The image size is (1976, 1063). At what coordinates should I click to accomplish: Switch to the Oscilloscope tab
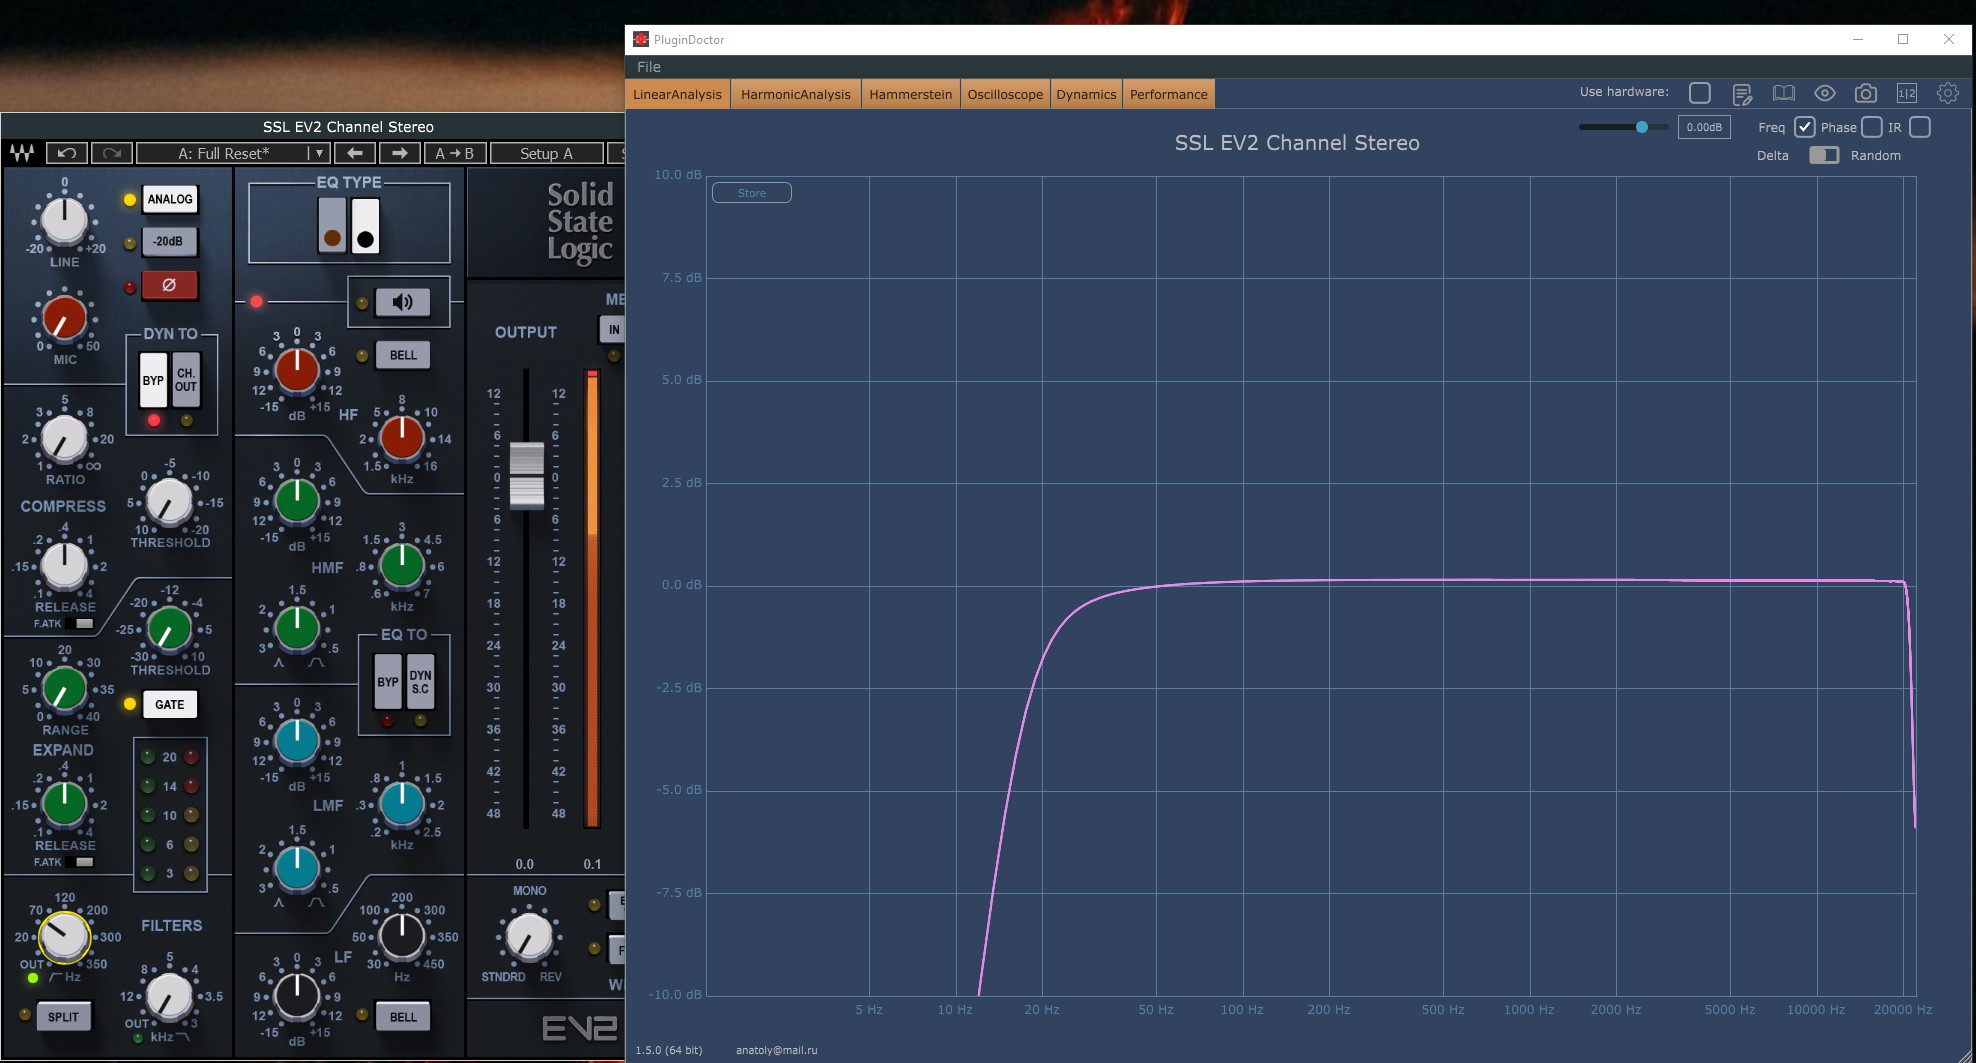click(x=1005, y=94)
